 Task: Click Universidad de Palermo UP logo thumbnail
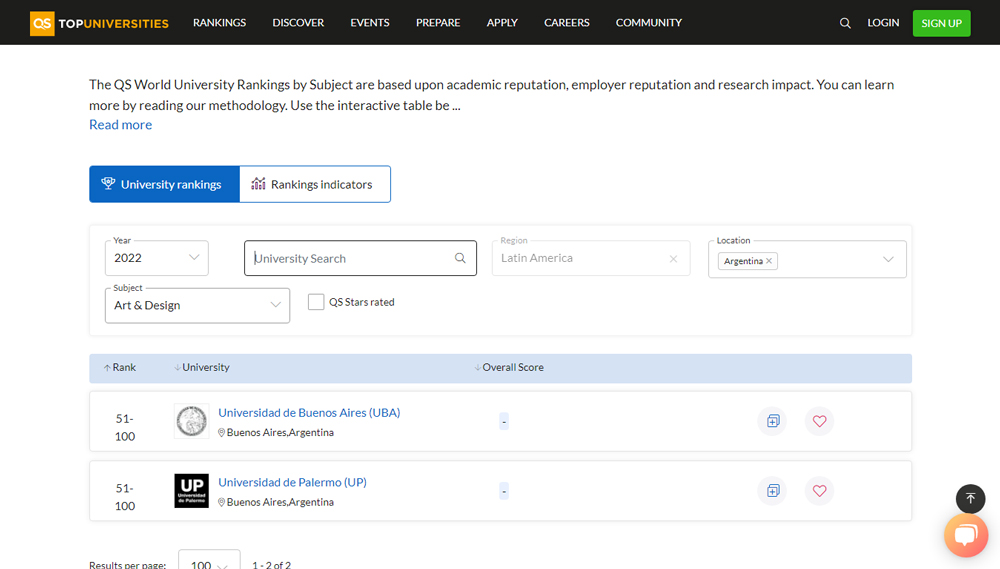pos(191,491)
